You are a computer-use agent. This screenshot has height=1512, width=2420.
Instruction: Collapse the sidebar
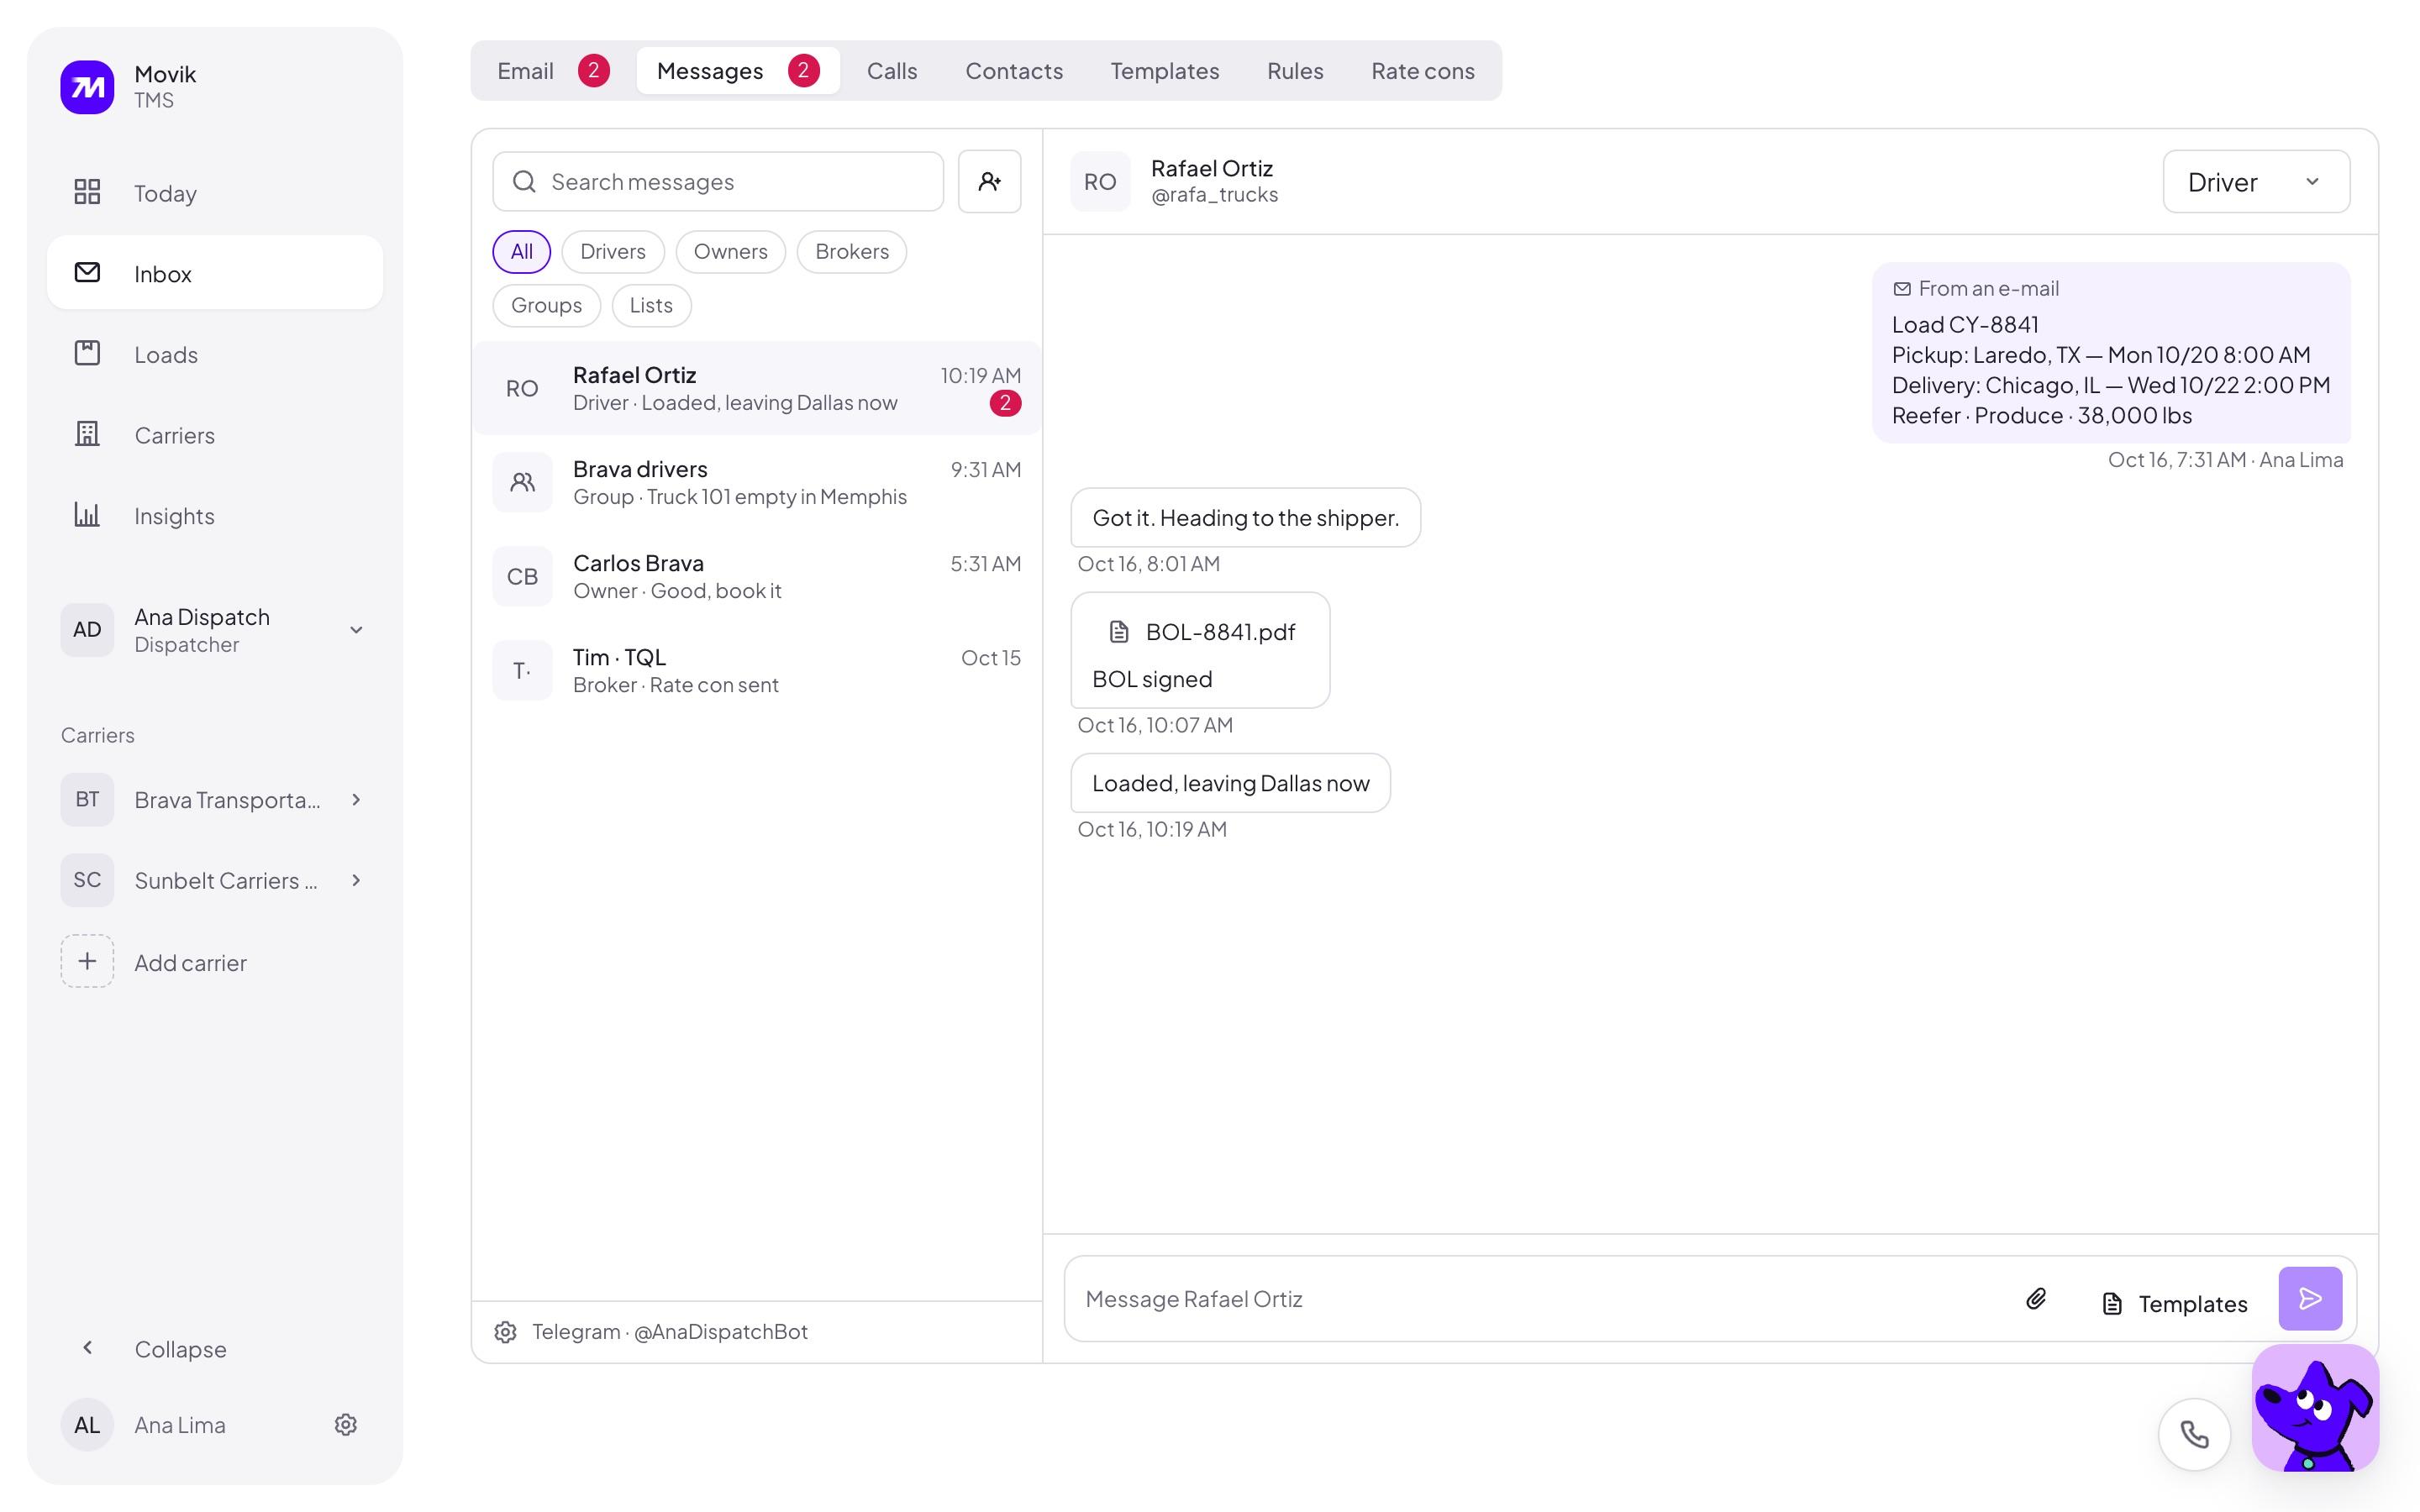tap(215, 1349)
